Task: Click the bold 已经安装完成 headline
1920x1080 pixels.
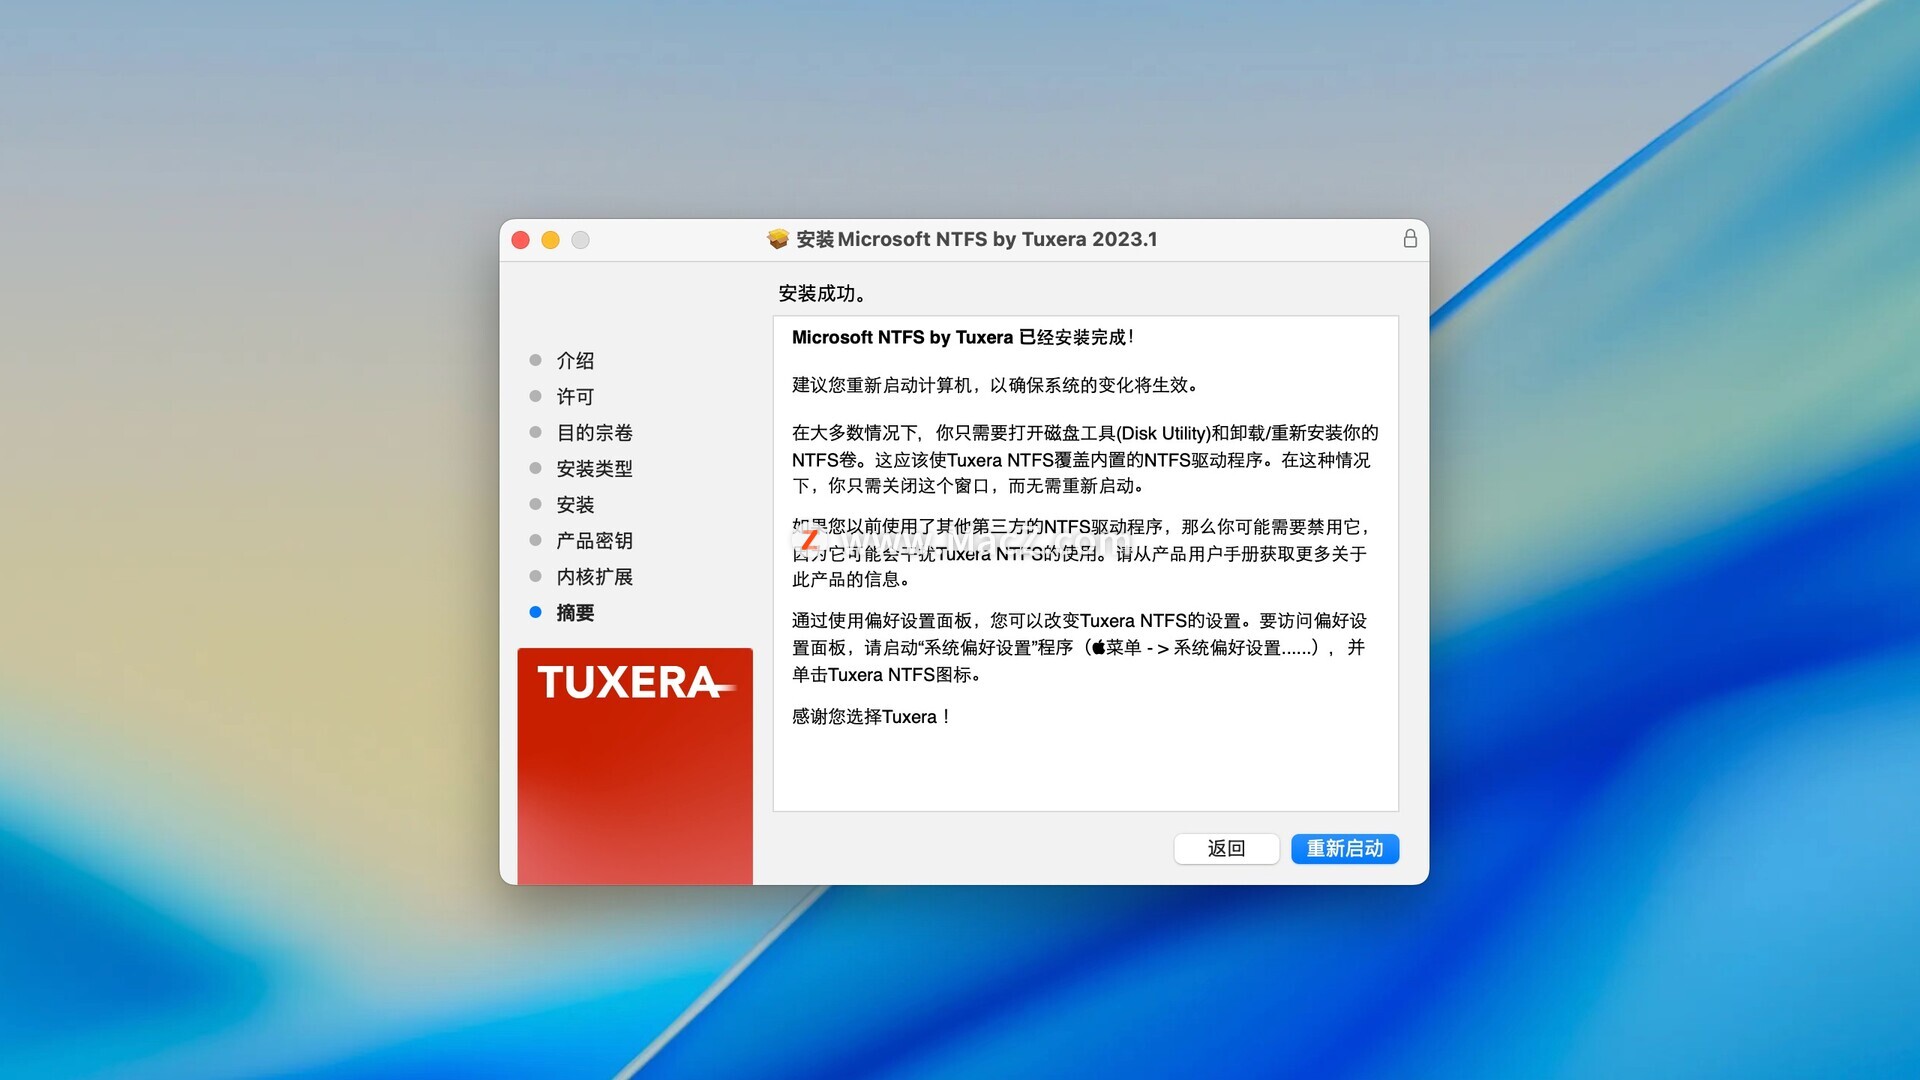Action: click(x=963, y=337)
